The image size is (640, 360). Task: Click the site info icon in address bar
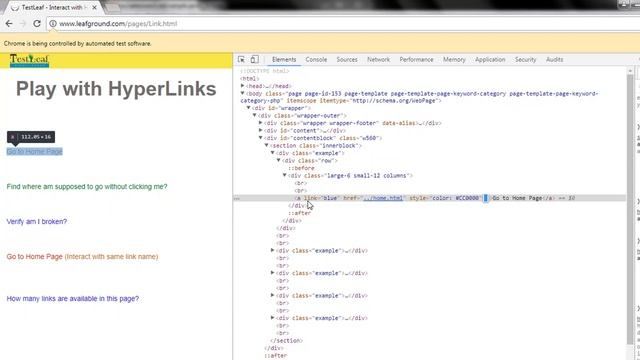(53, 24)
